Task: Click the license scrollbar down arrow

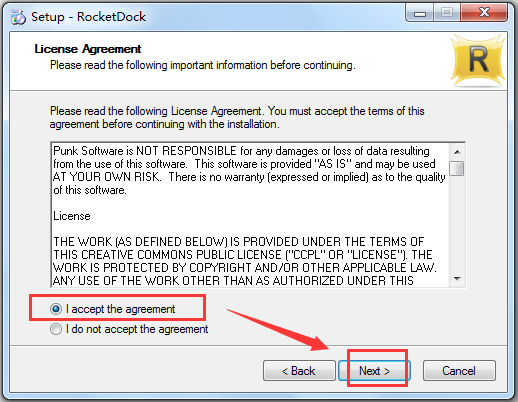Action: point(457,278)
